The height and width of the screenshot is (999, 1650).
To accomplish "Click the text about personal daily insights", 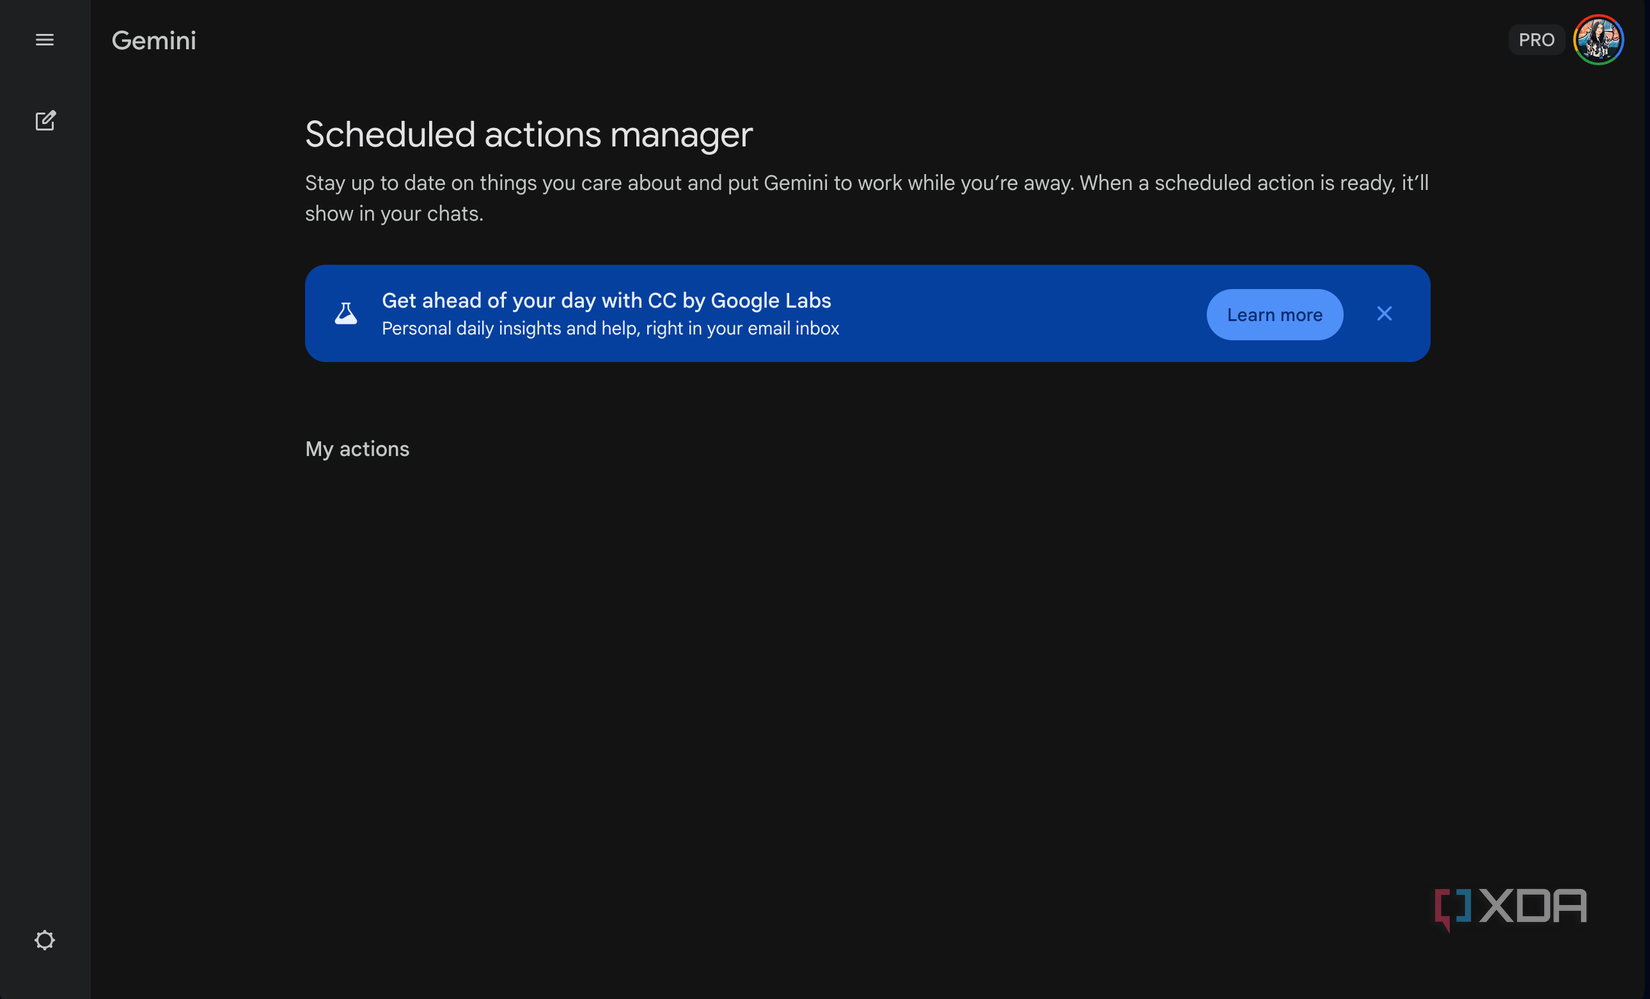I will [x=610, y=328].
